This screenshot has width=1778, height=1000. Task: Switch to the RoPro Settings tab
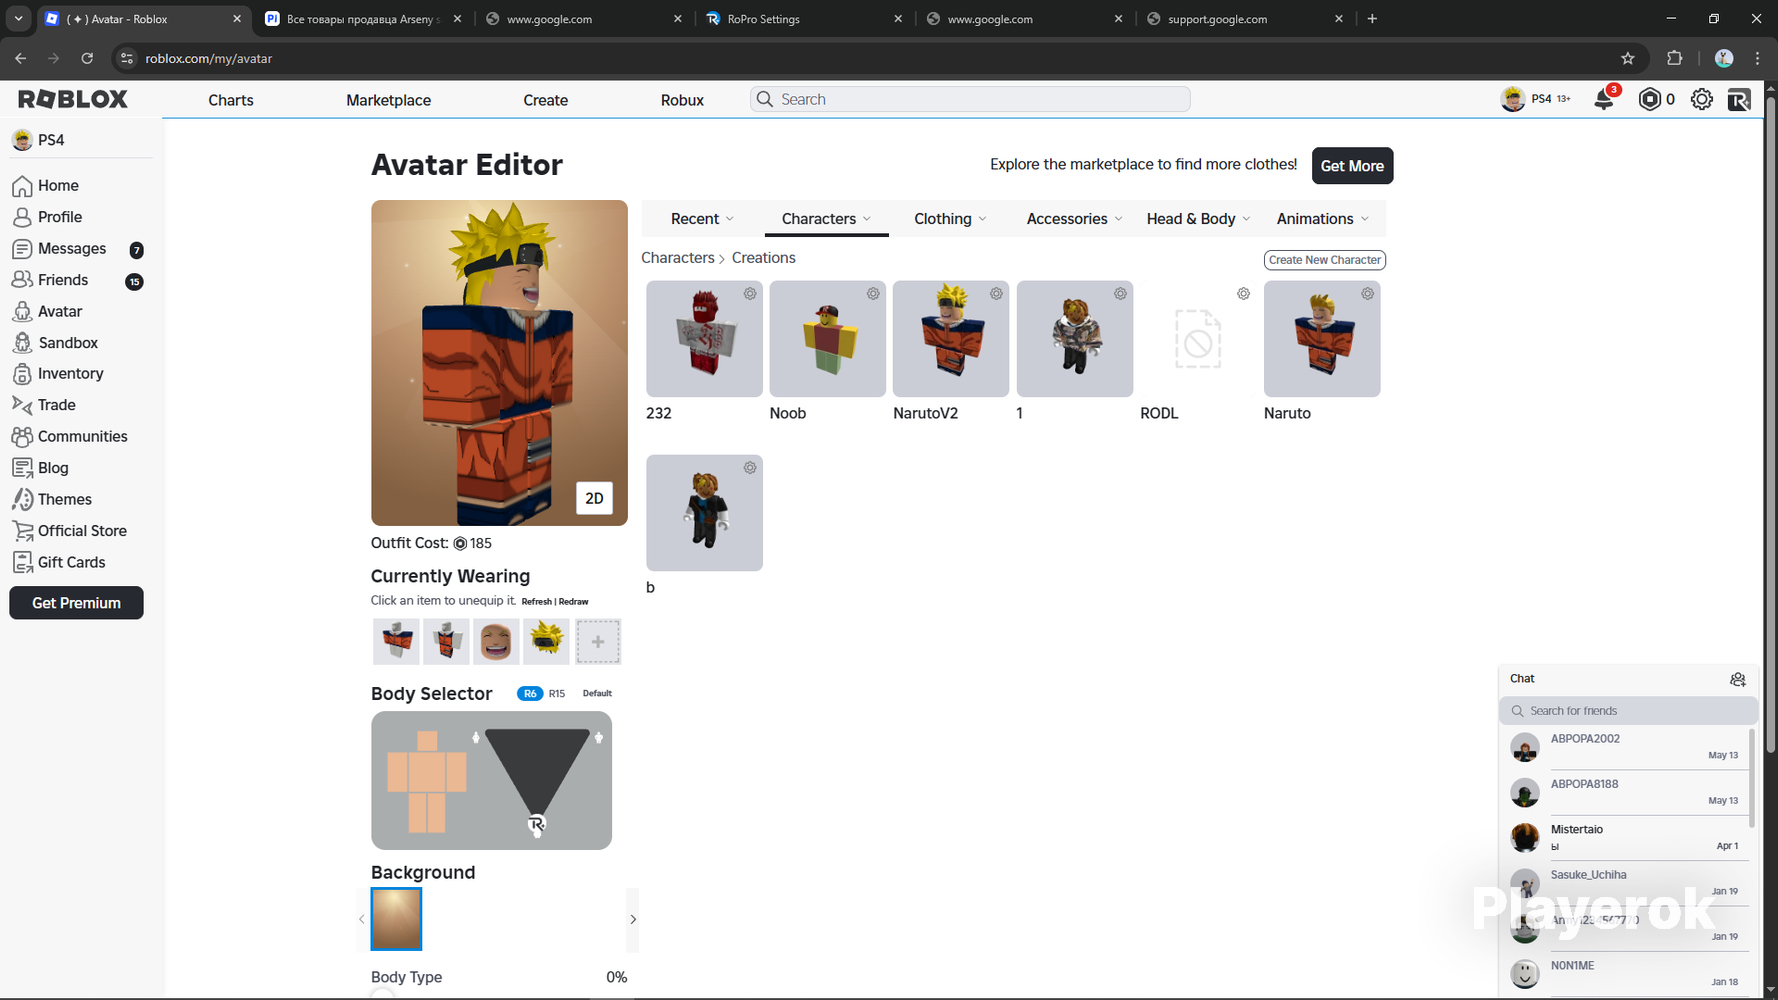click(803, 18)
